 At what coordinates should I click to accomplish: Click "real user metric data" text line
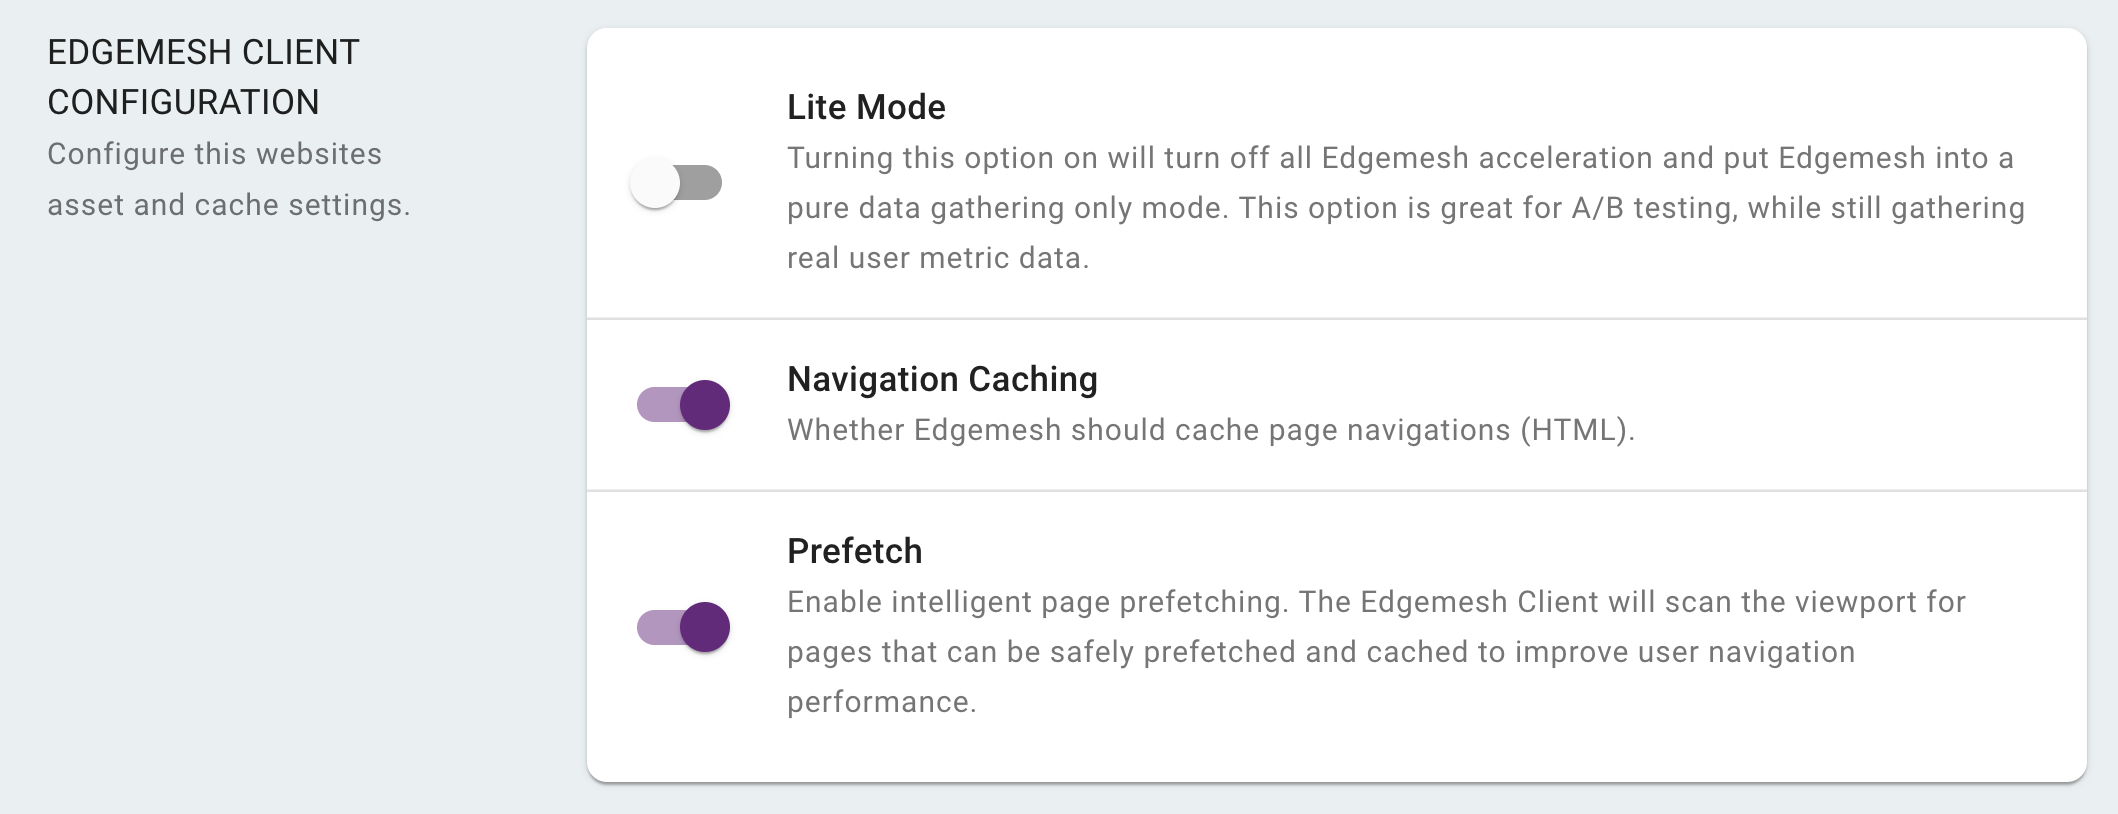937,258
